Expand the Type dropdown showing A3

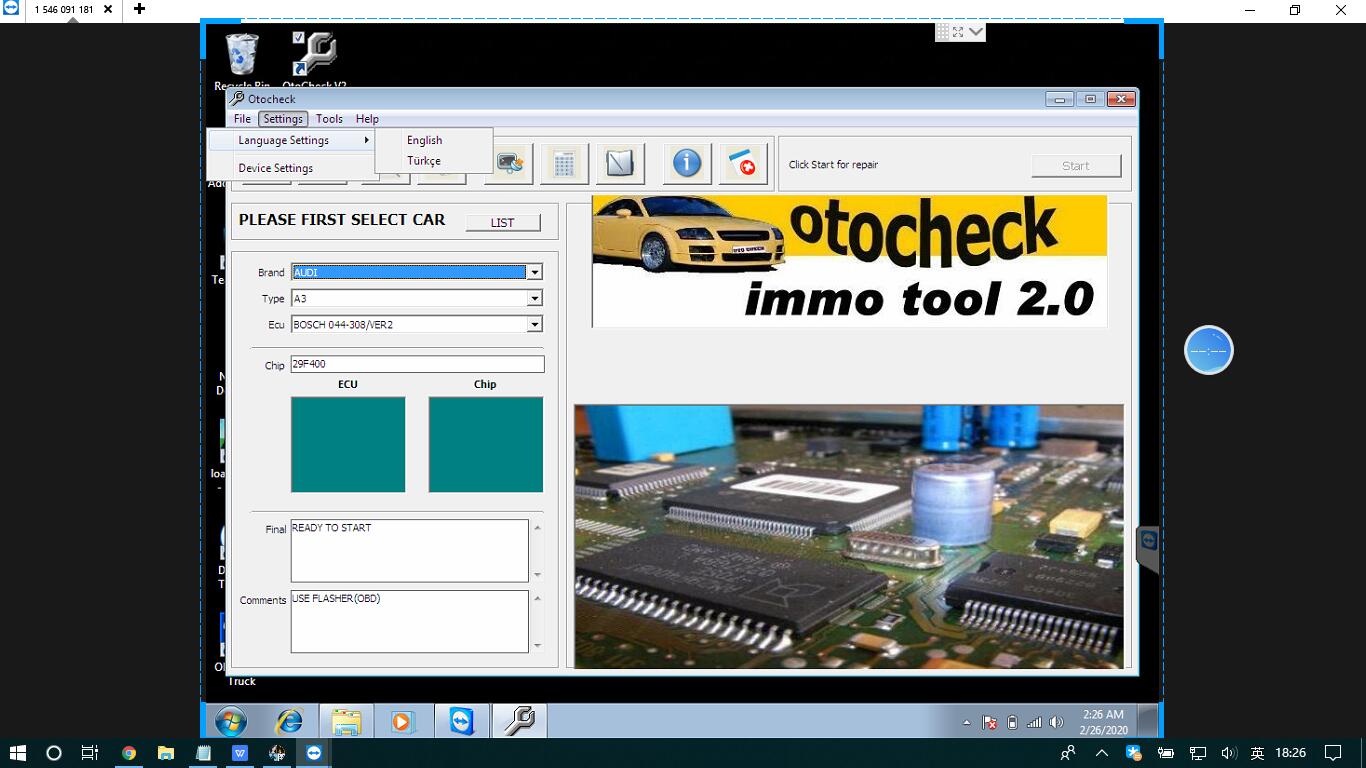[x=535, y=298]
